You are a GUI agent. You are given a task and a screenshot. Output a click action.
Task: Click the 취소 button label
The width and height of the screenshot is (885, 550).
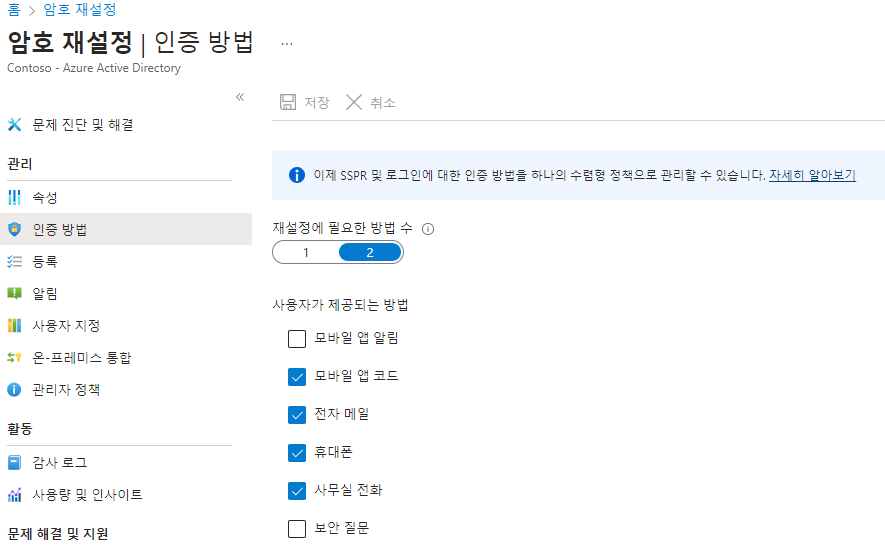click(383, 102)
